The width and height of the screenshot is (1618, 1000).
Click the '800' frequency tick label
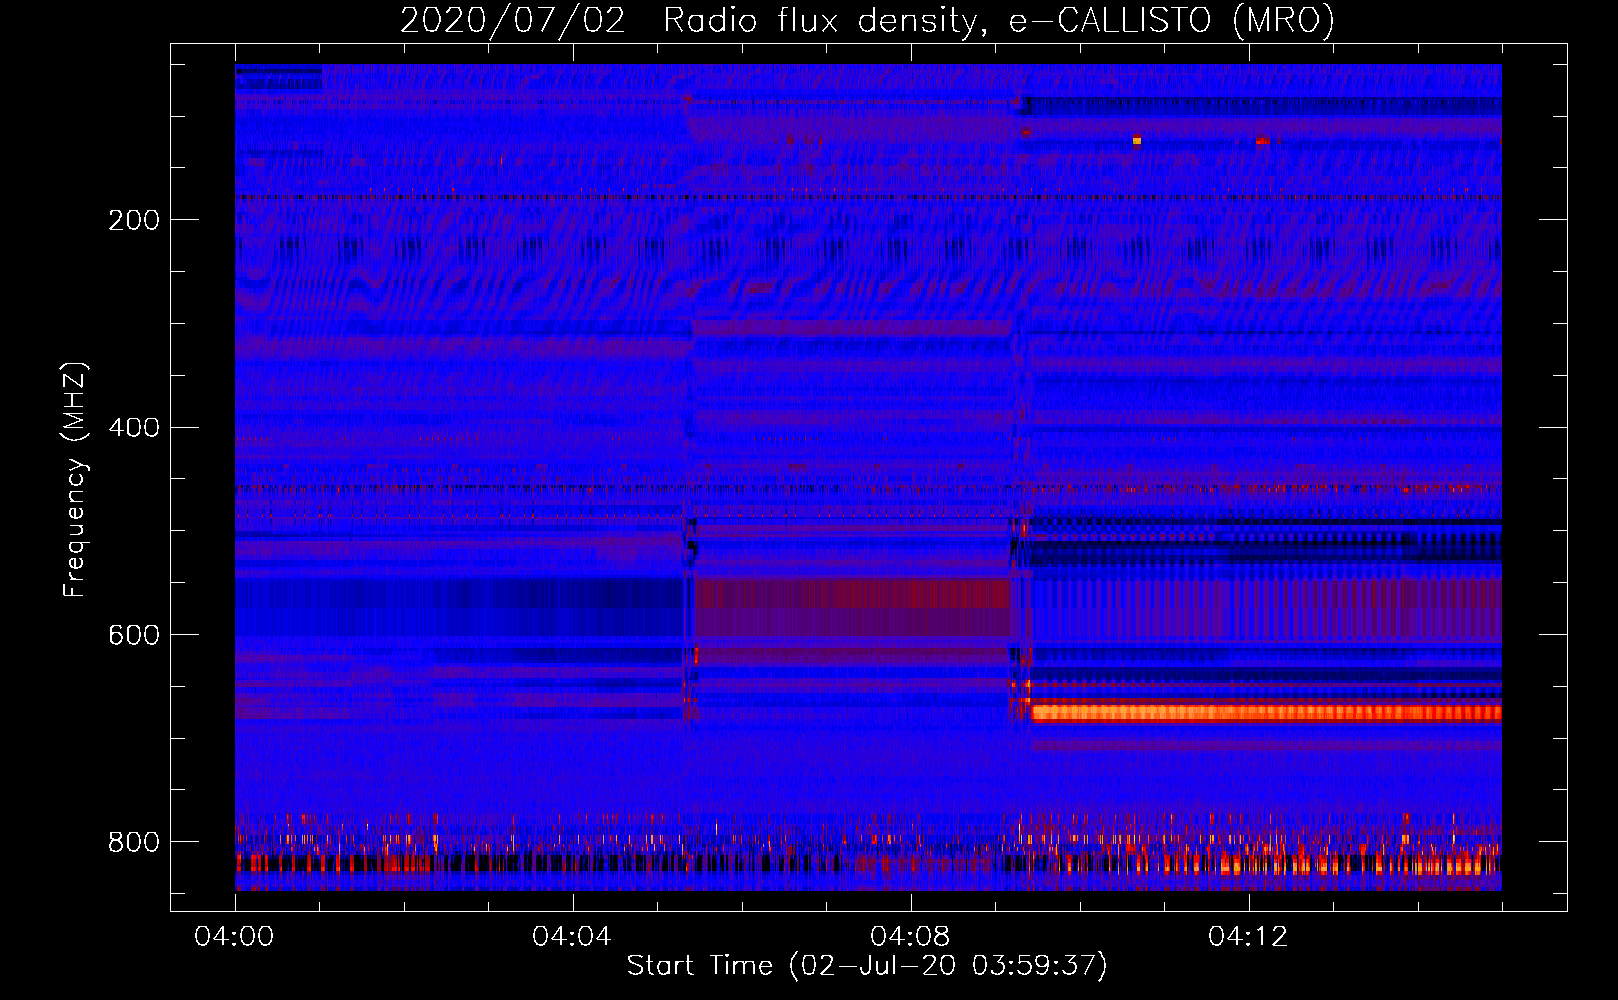pyautogui.click(x=134, y=842)
